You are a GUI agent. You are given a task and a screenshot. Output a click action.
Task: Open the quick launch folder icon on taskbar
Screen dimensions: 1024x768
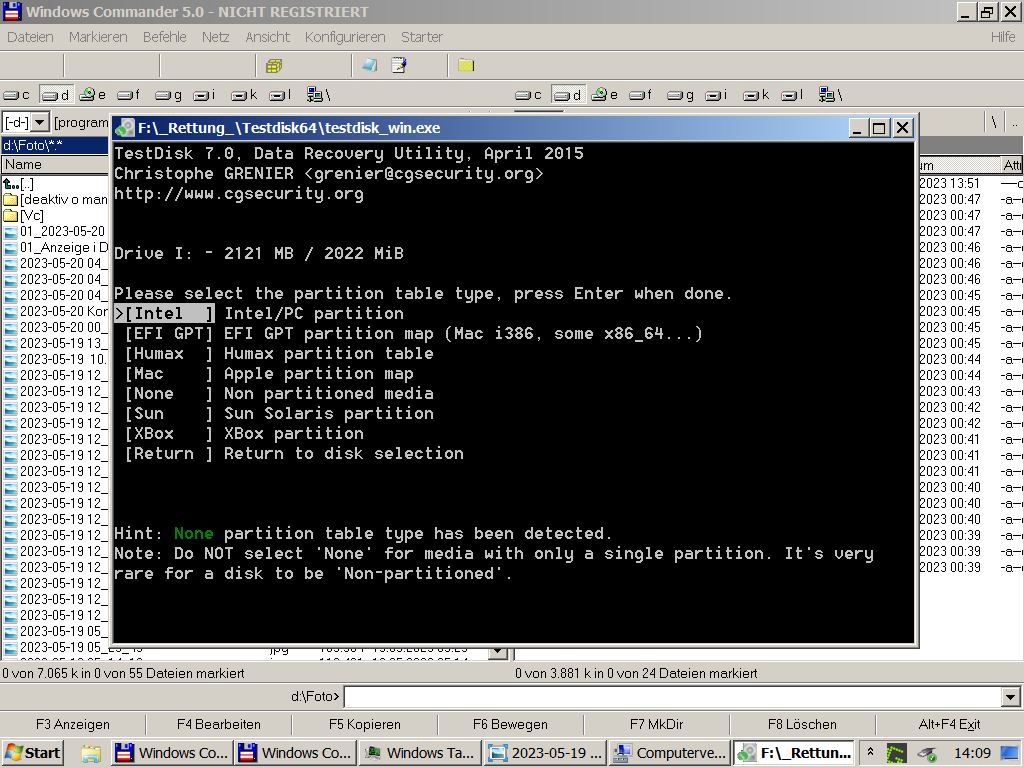click(90, 753)
